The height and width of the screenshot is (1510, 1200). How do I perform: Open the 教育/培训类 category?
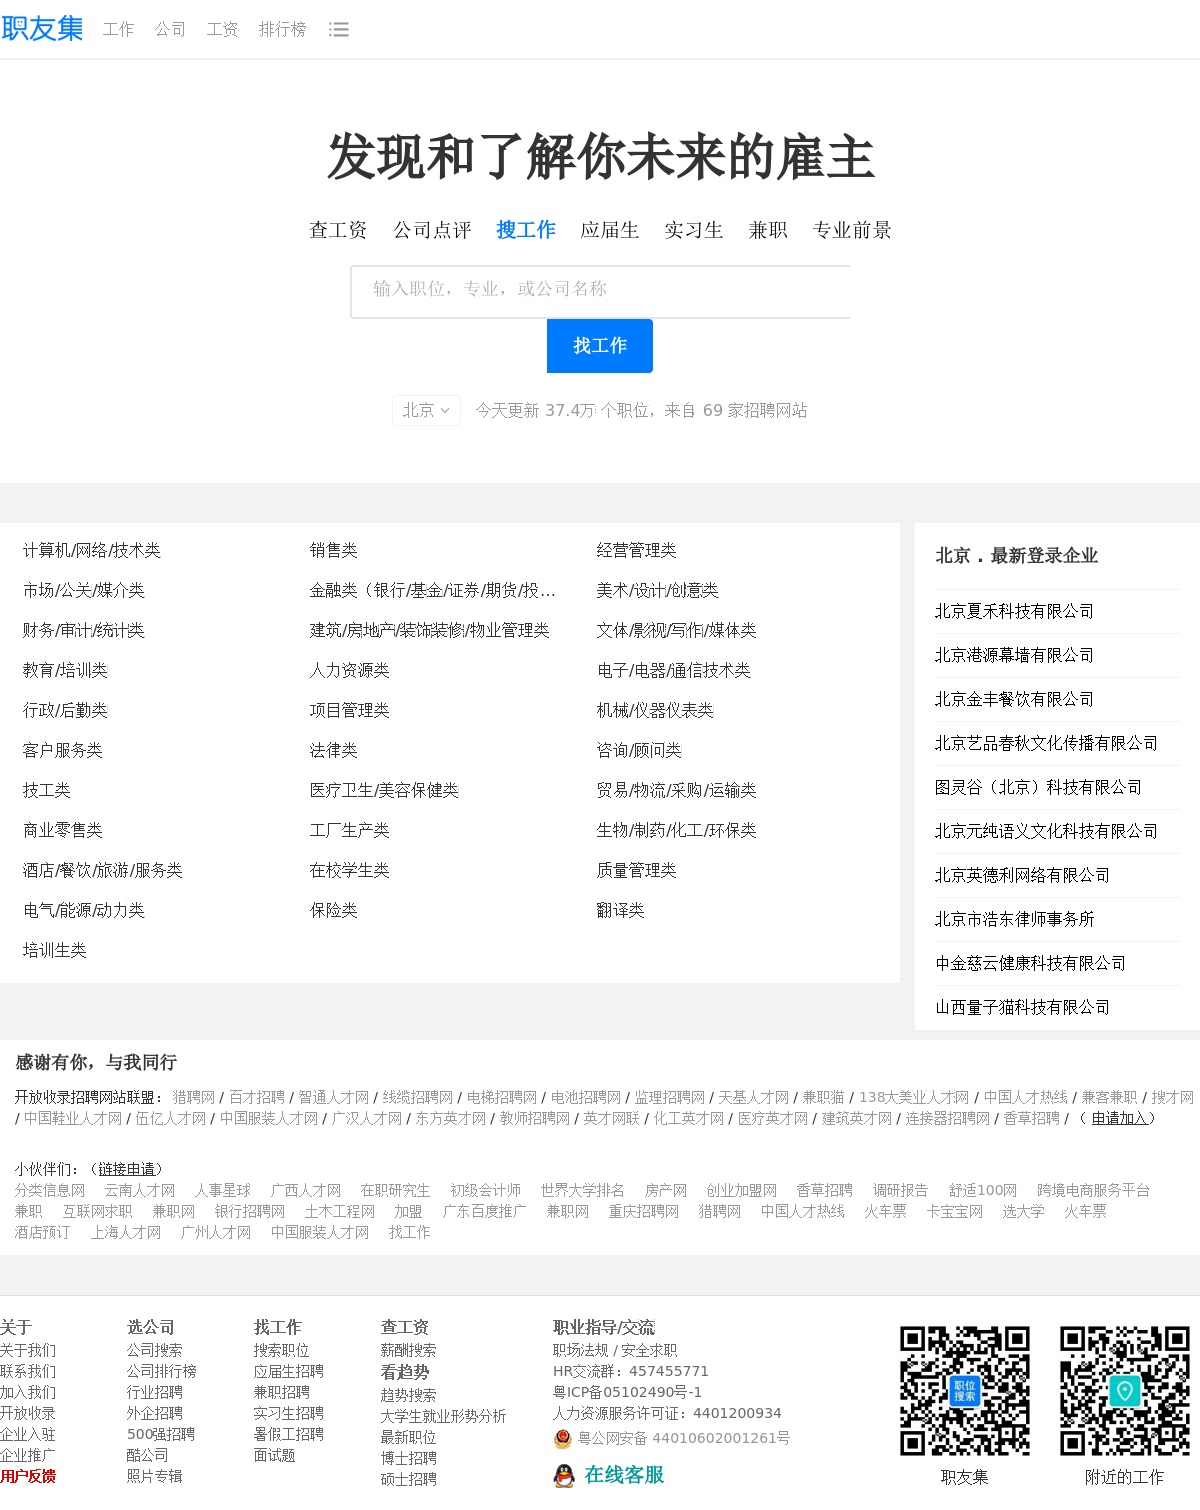(65, 670)
